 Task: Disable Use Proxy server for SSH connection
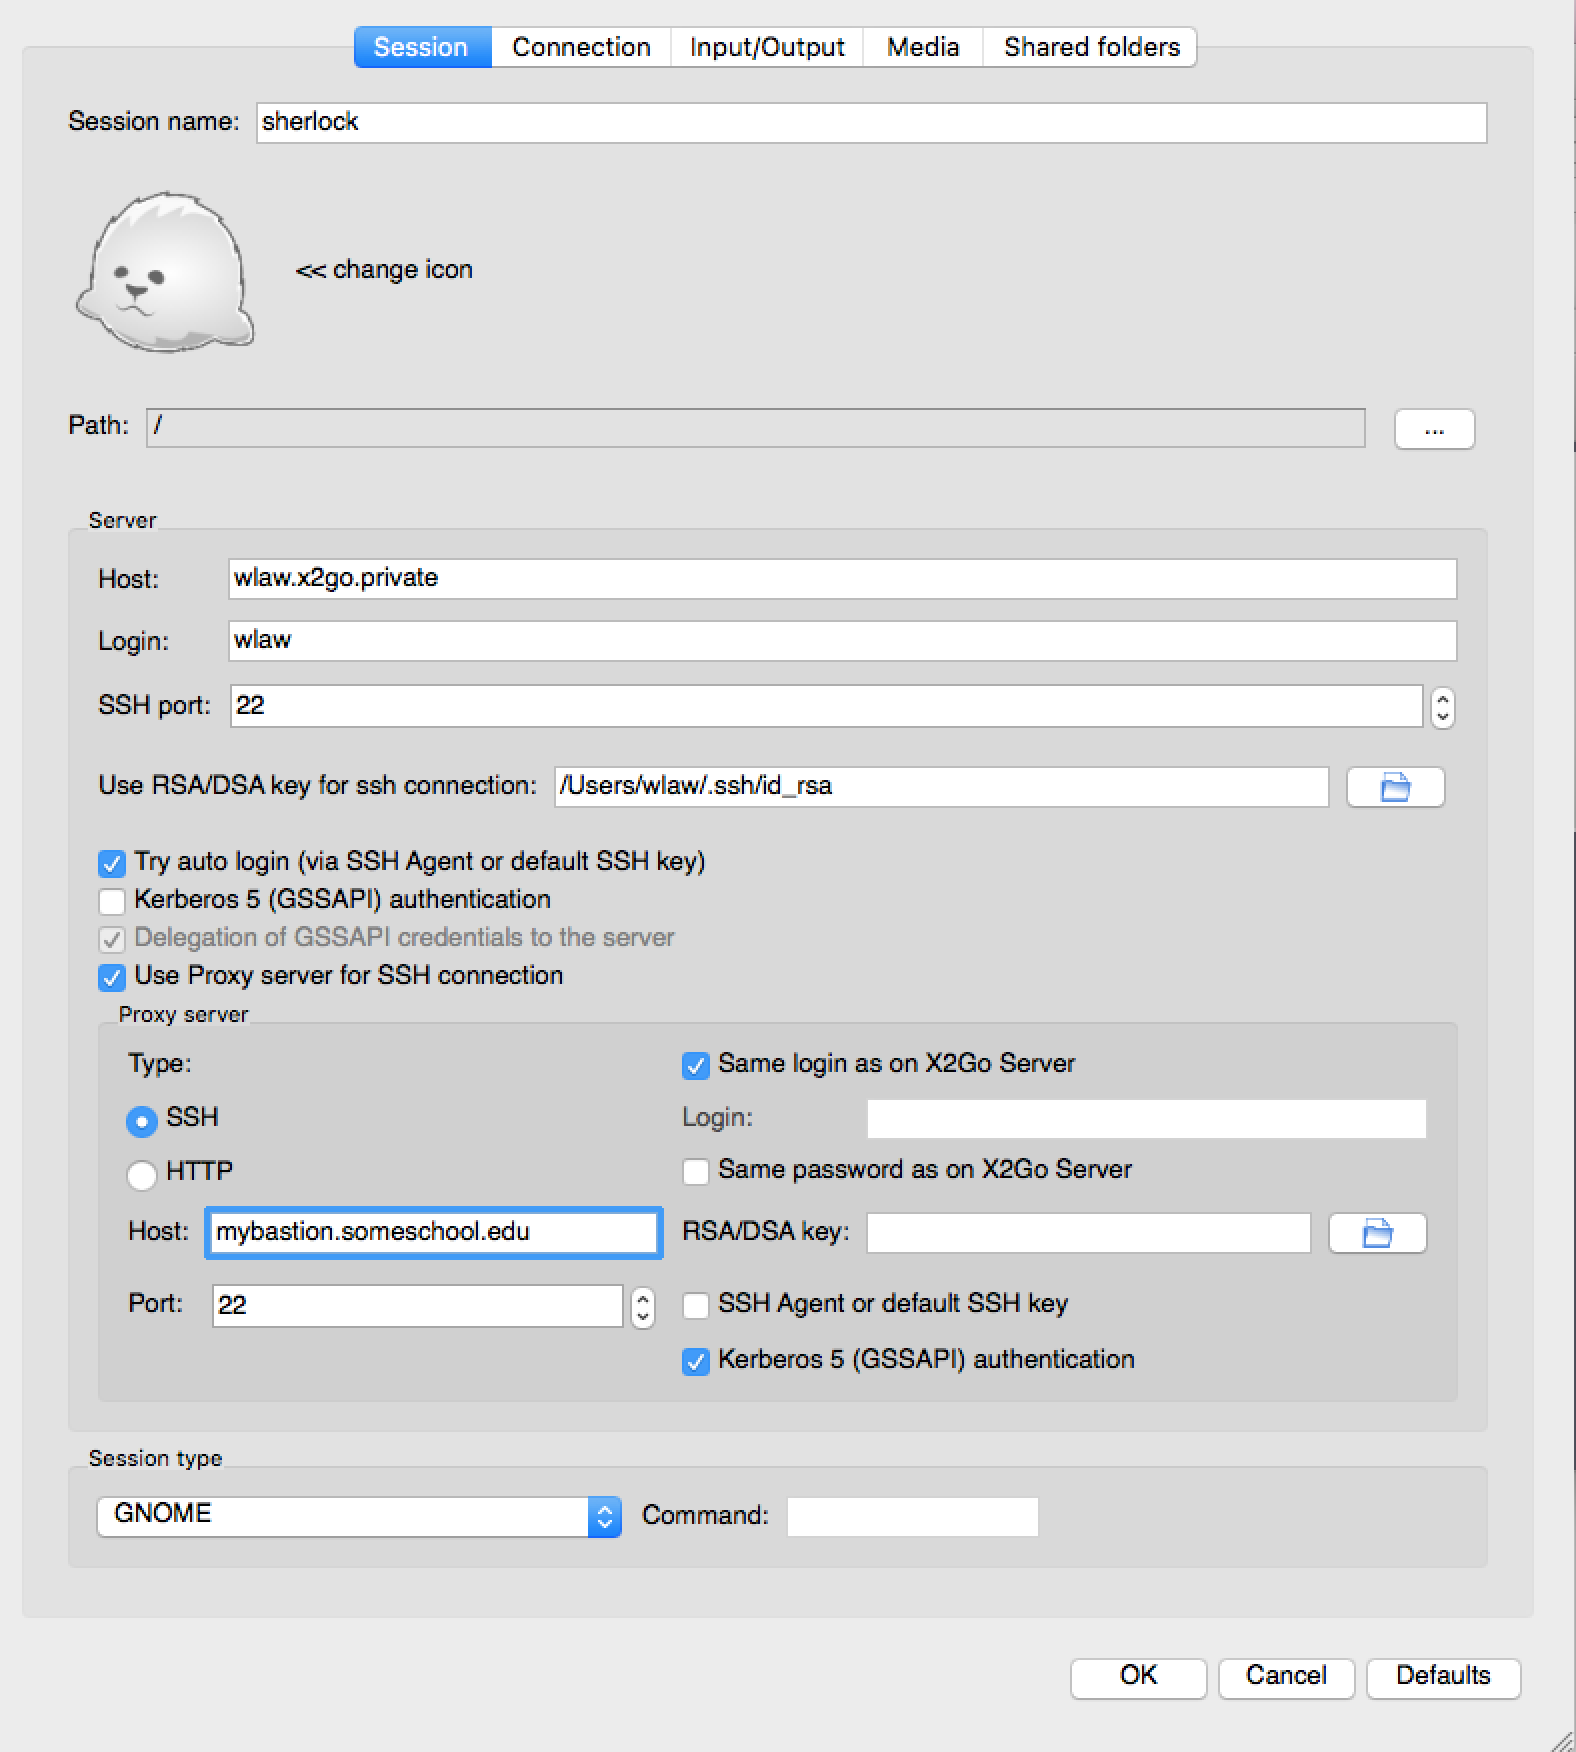(x=112, y=976)
